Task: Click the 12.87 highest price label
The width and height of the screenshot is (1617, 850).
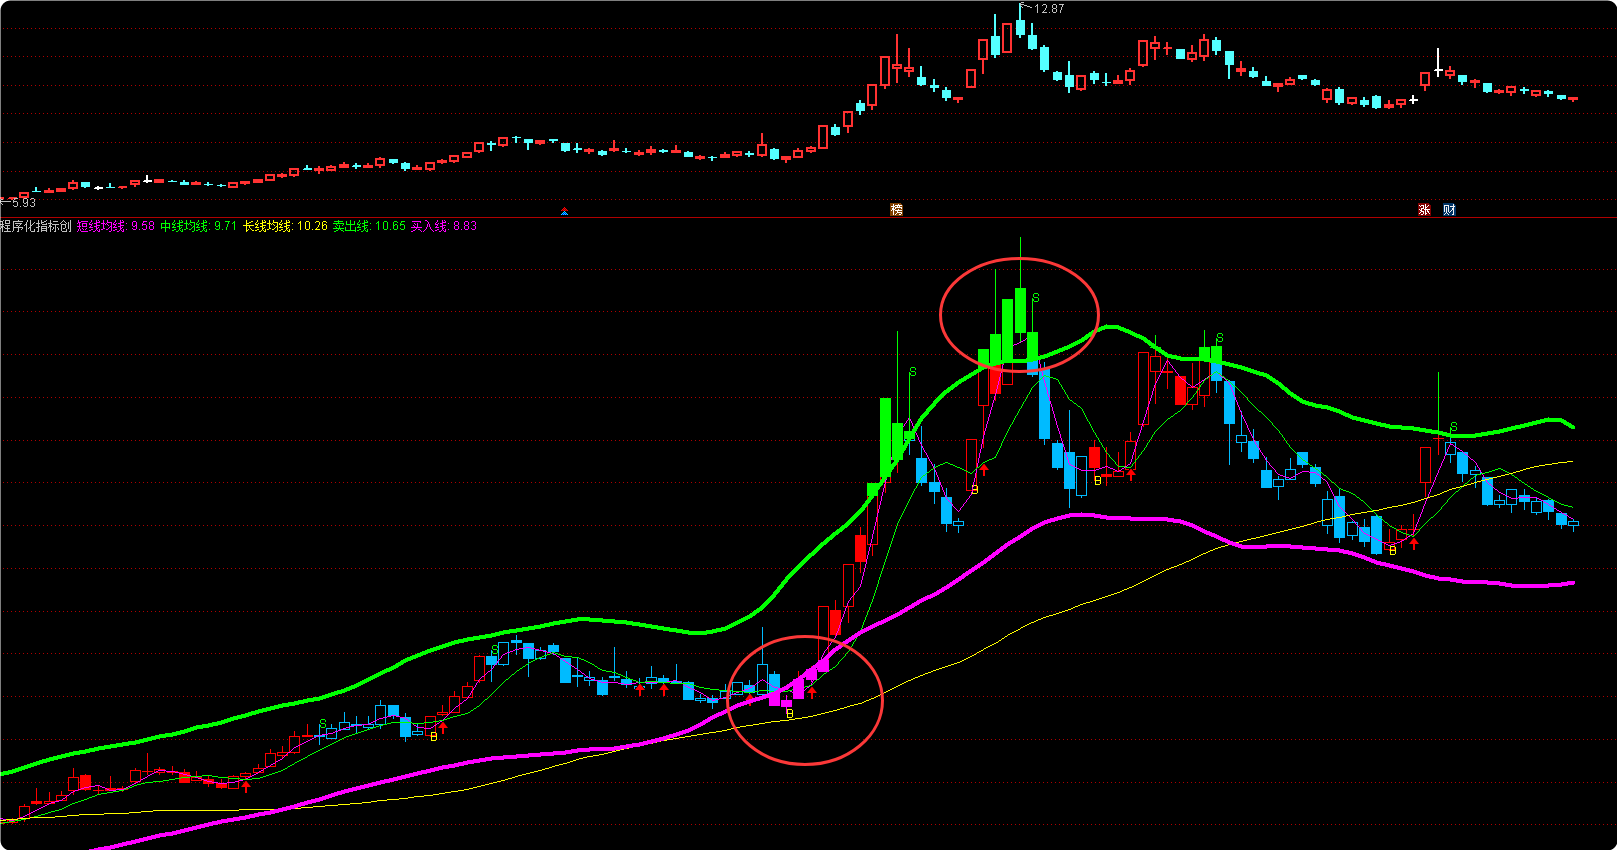Action: 1048,9
